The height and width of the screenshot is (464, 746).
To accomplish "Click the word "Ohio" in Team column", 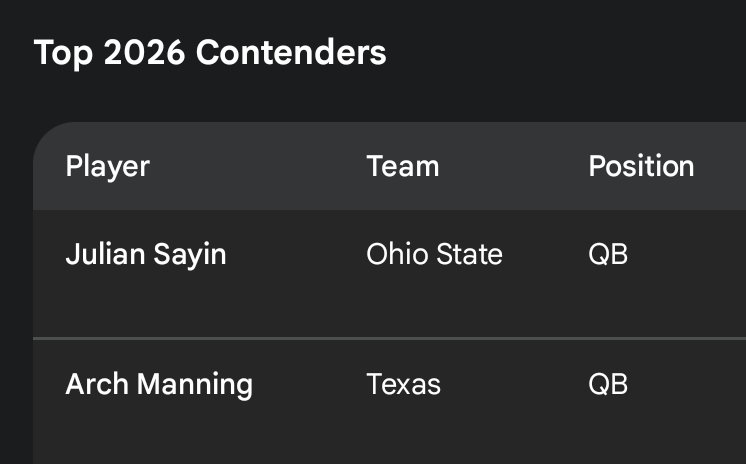I will tap(394, 255).
